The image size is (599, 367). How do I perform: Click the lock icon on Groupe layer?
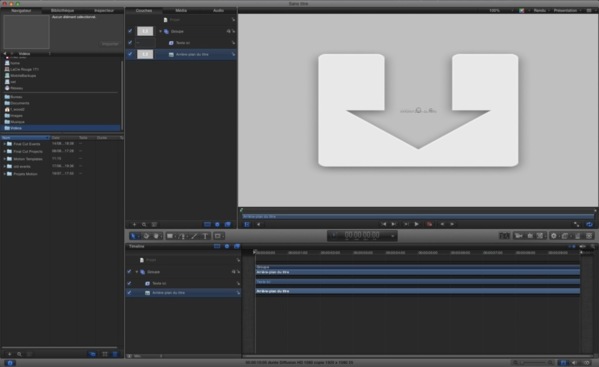pyautogui.click(x=228, y=31)
